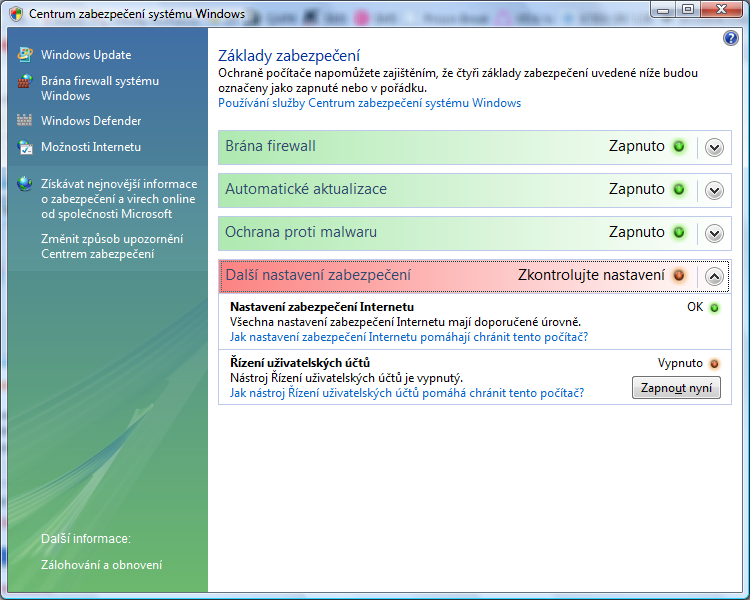Click the Brána firewall header label
This screenshot has width=750, height=600.
270,146
